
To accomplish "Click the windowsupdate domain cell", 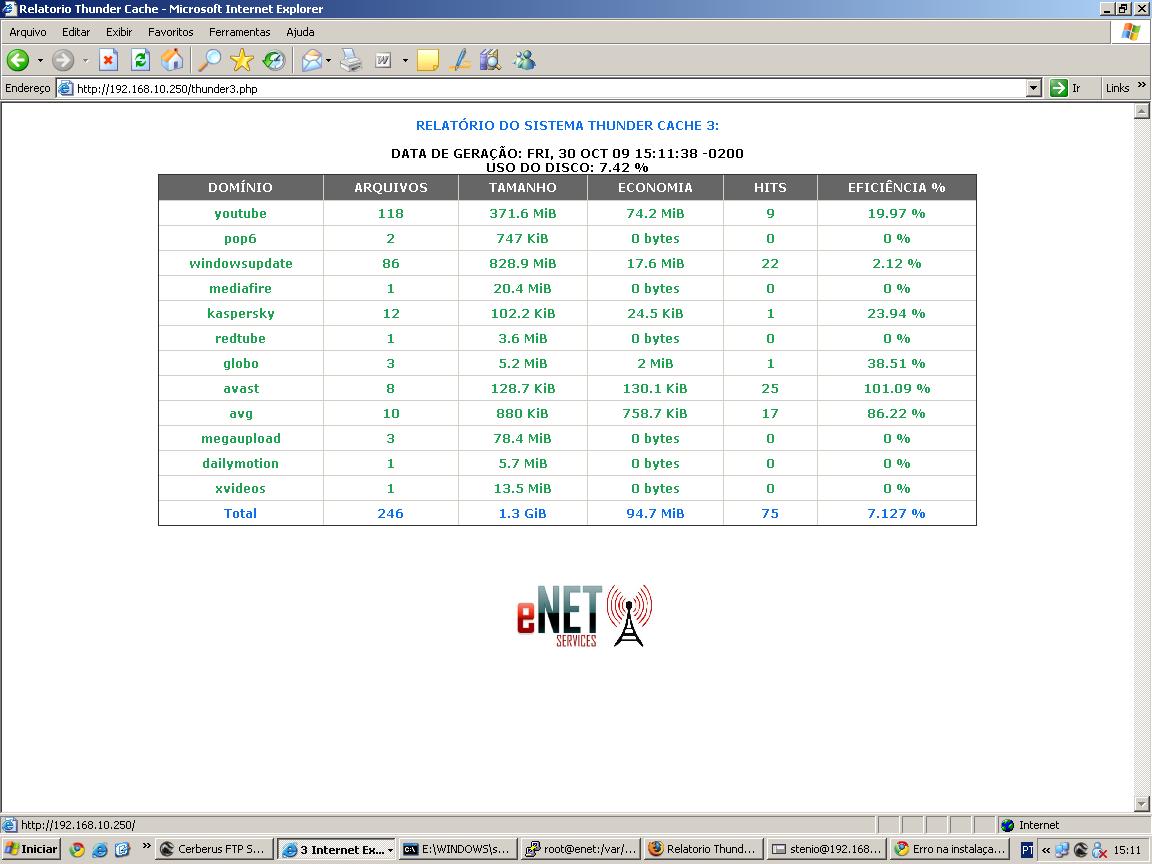I will [241, 264].
